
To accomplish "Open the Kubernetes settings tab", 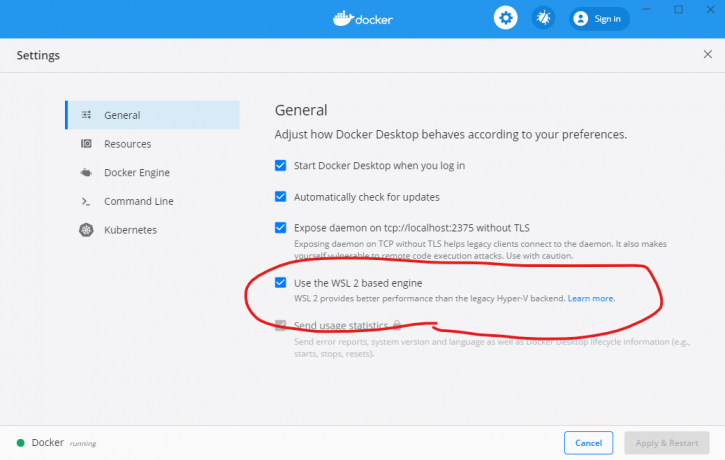I will pyautogui.click(x=153, y=230).
